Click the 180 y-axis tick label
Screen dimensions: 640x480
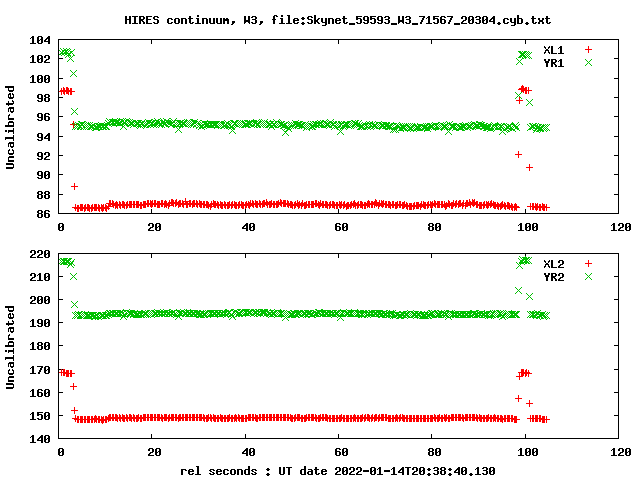(x=40, y=347)
